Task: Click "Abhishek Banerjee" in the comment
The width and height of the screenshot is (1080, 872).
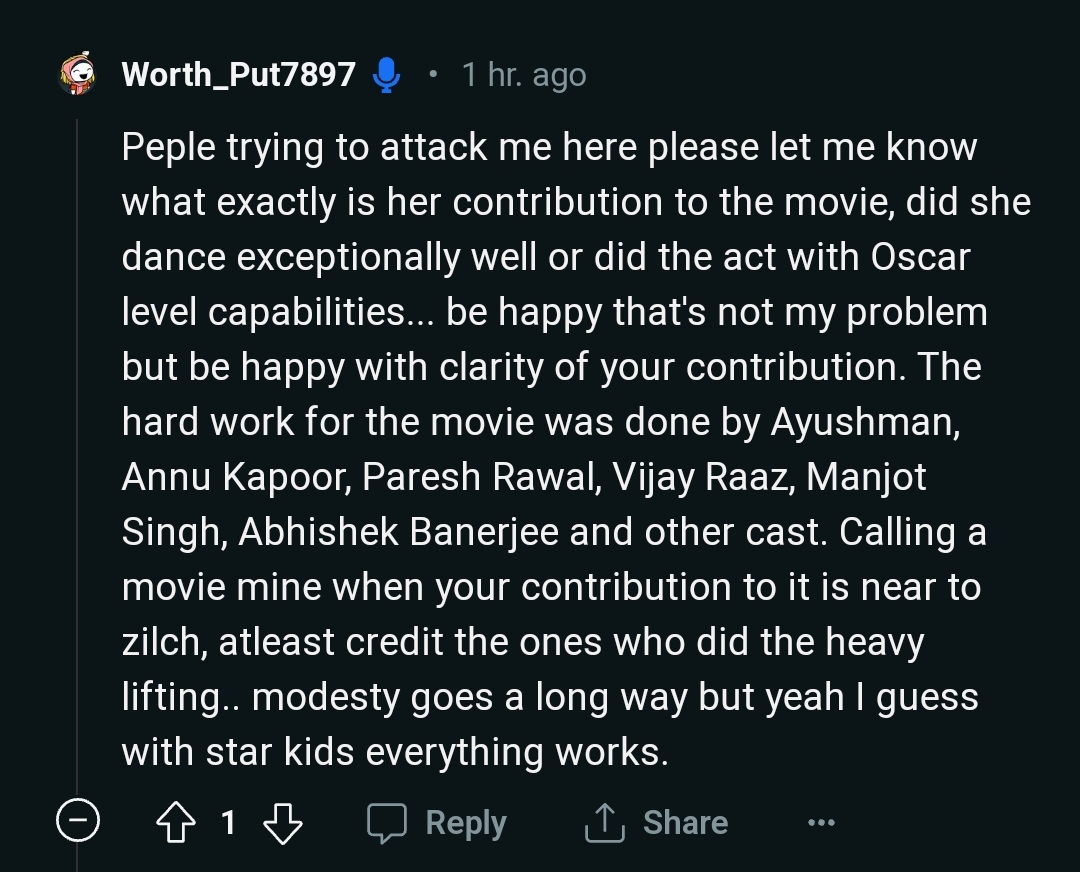Action: coord(399,532)
